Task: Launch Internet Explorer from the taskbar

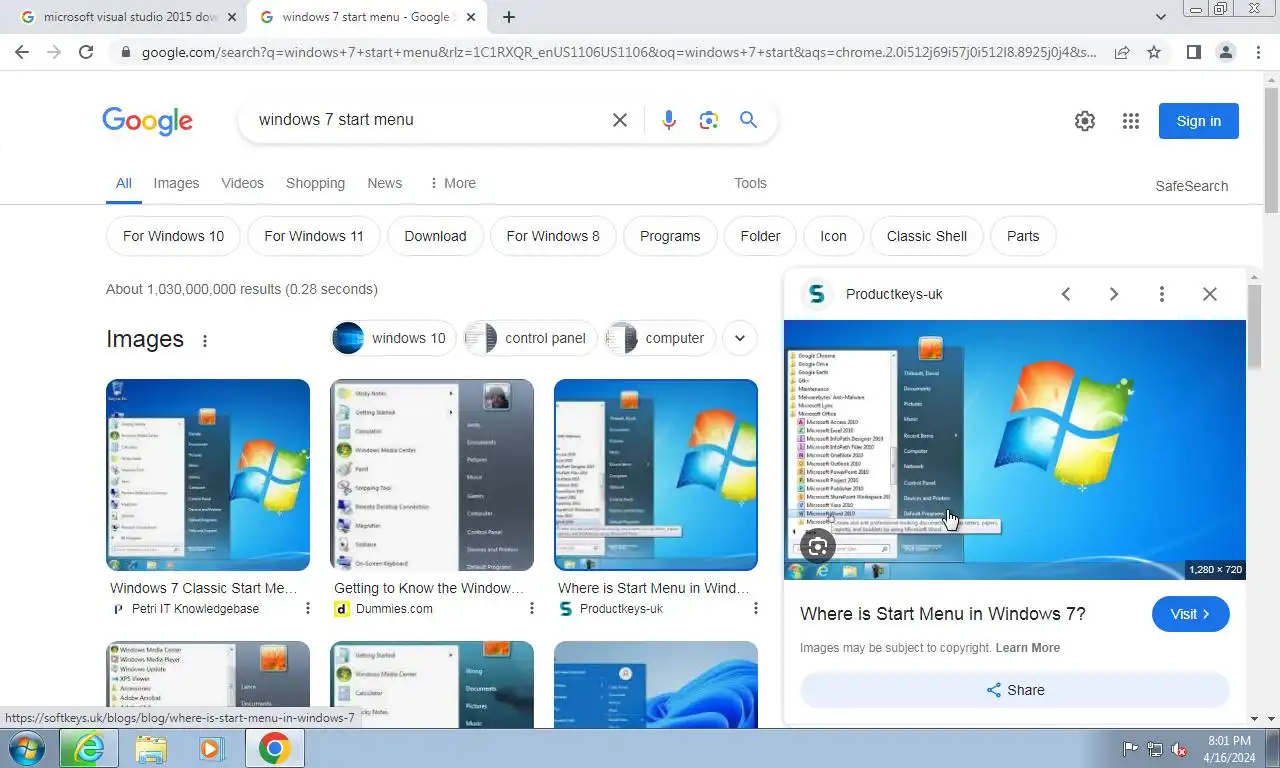Action: [x=88, y=749]
